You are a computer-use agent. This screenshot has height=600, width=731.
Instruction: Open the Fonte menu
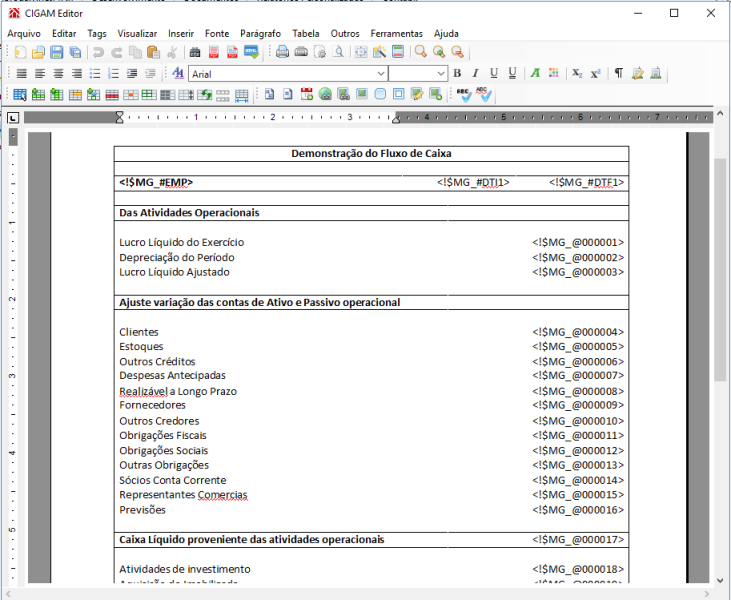217,34
